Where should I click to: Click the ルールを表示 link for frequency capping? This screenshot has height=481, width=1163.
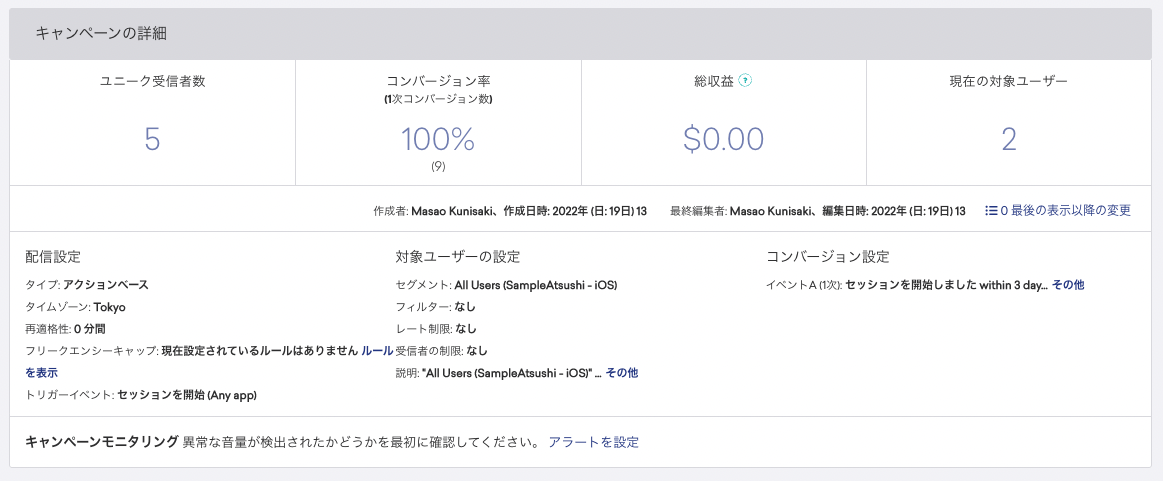coord(376,351)
